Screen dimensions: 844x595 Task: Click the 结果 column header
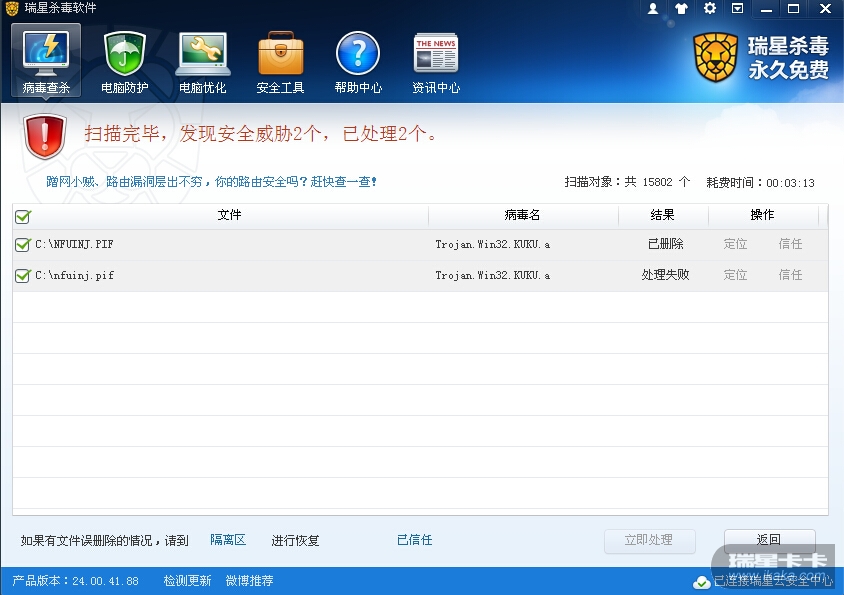tap(663, 215)
